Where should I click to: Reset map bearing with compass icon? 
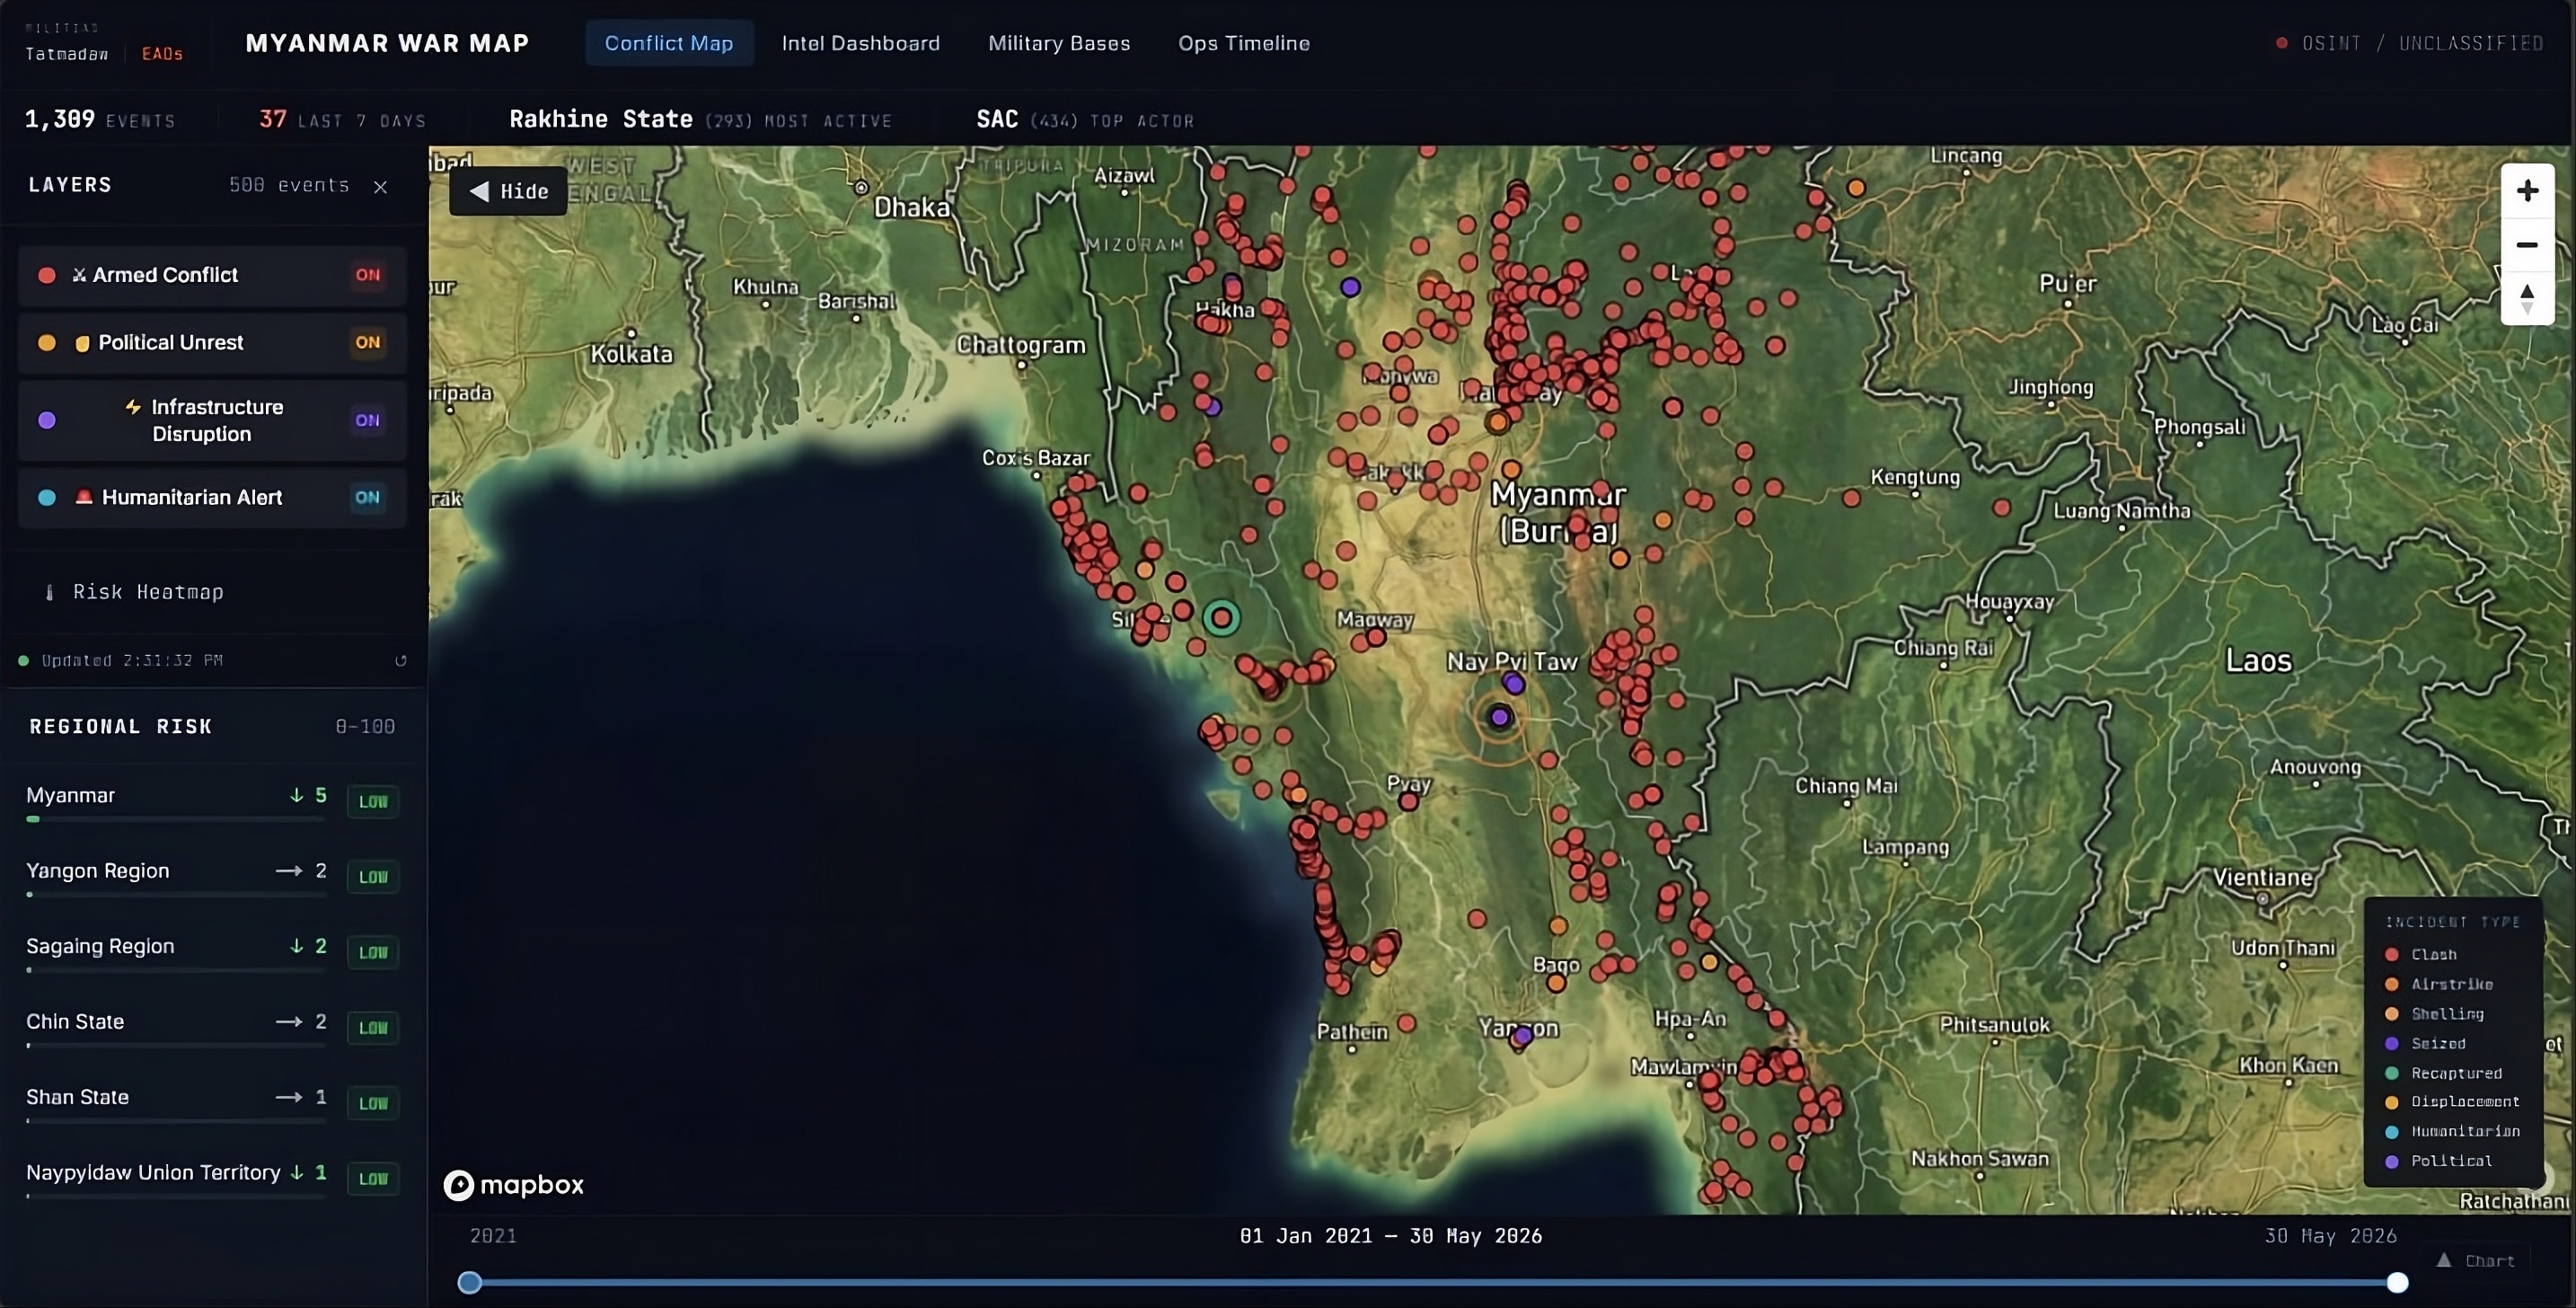click(x=2527, y=299)
